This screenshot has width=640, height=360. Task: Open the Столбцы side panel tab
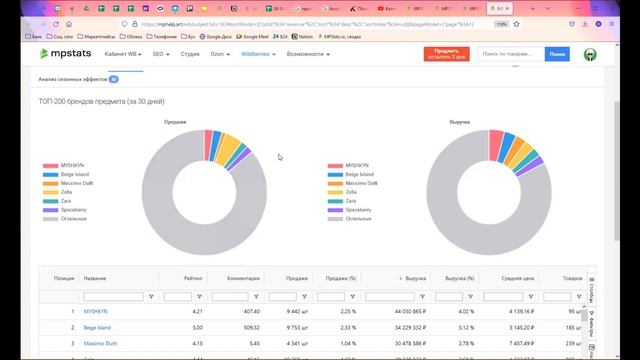coord(591,290)
